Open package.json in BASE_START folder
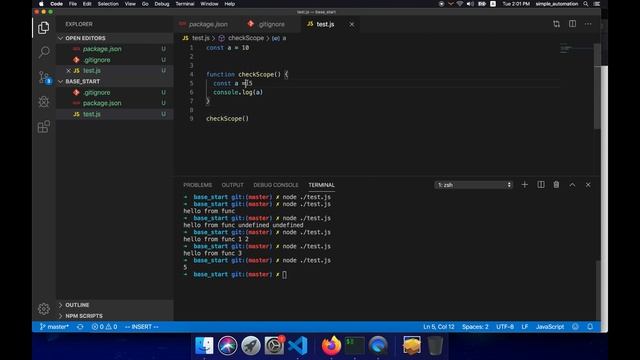This screenshot has height=360, width=640. coord(114,103)
